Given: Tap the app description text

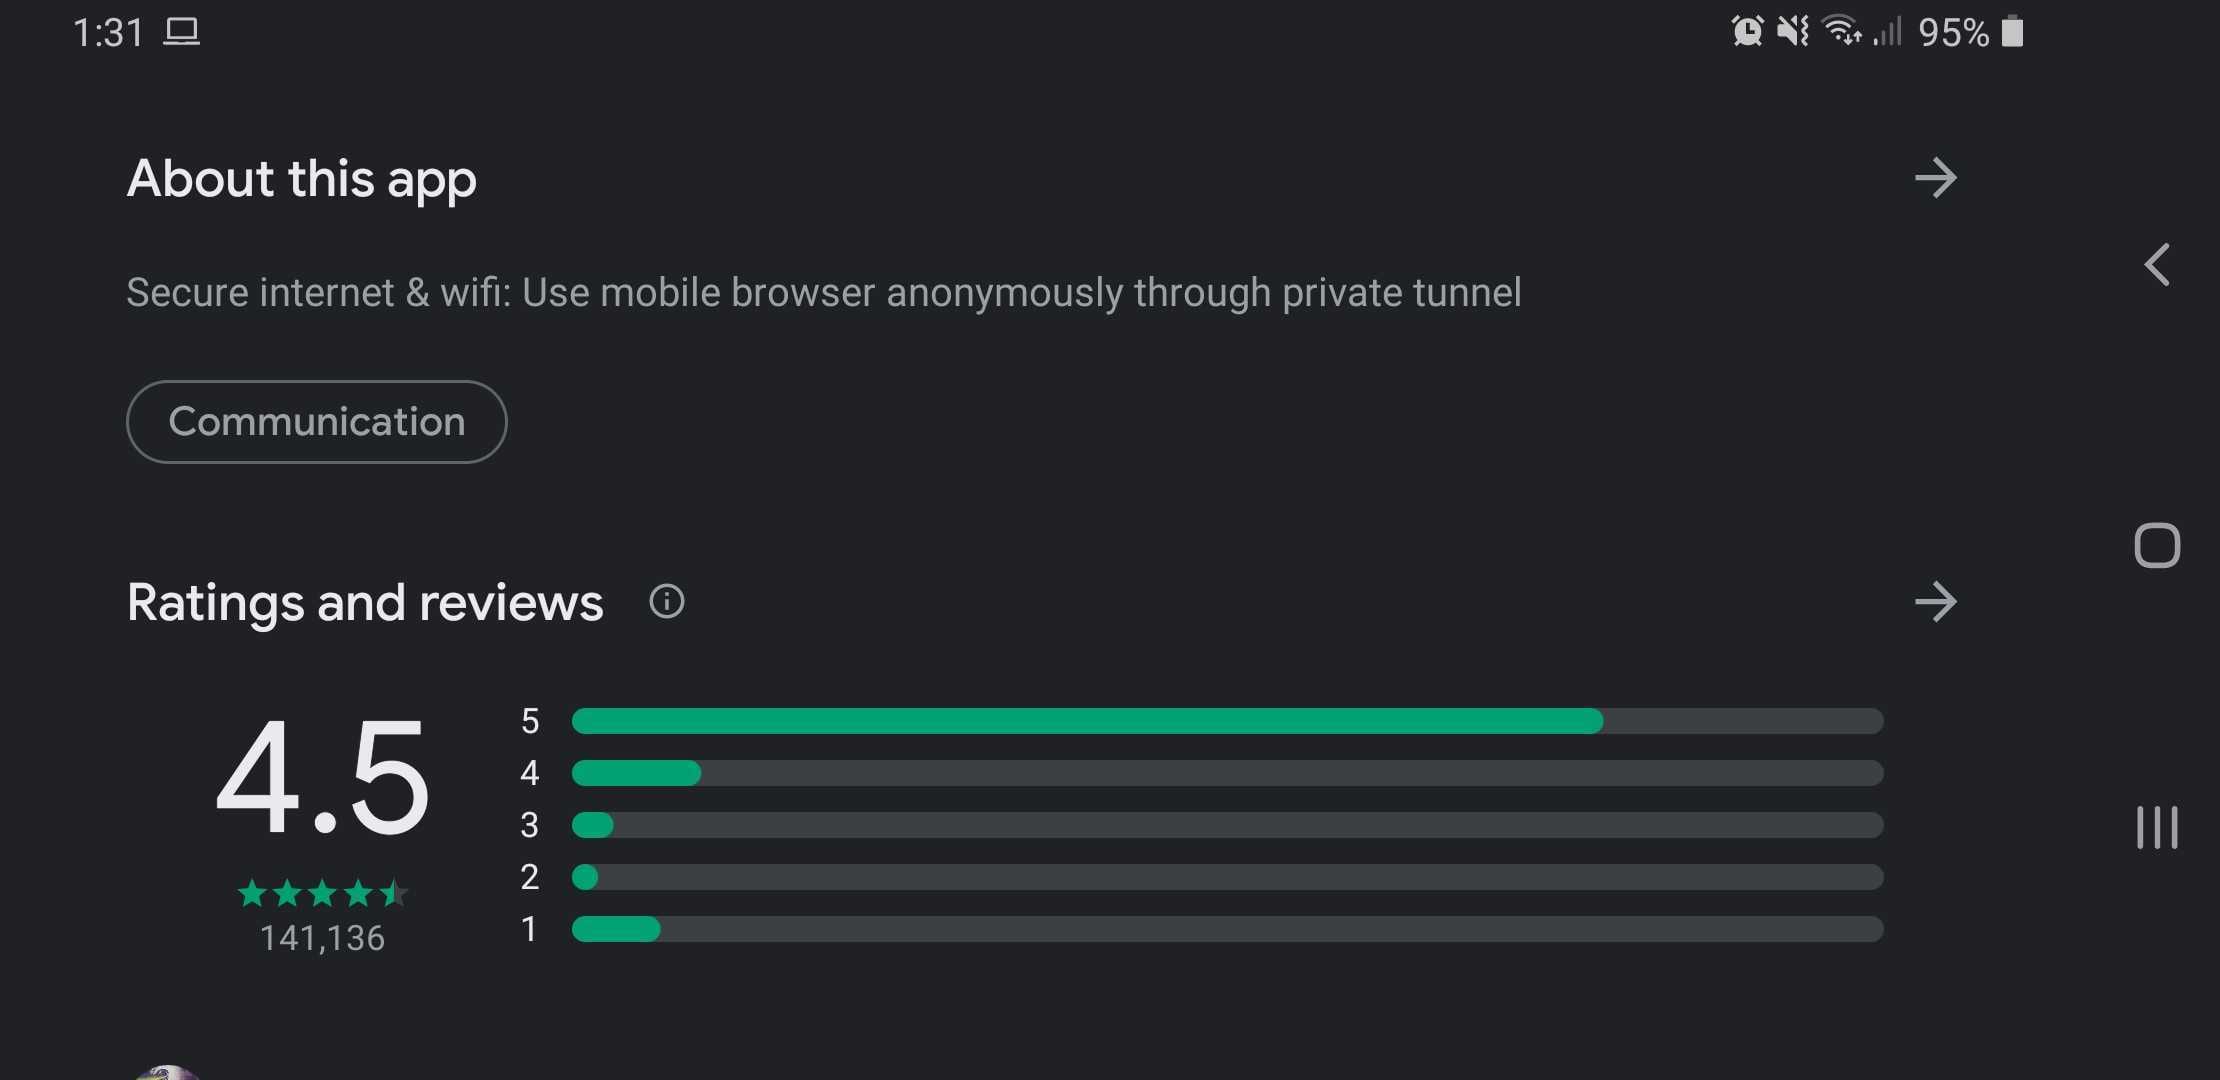Looking at the screenshot, I should click(x=824, y=293).
